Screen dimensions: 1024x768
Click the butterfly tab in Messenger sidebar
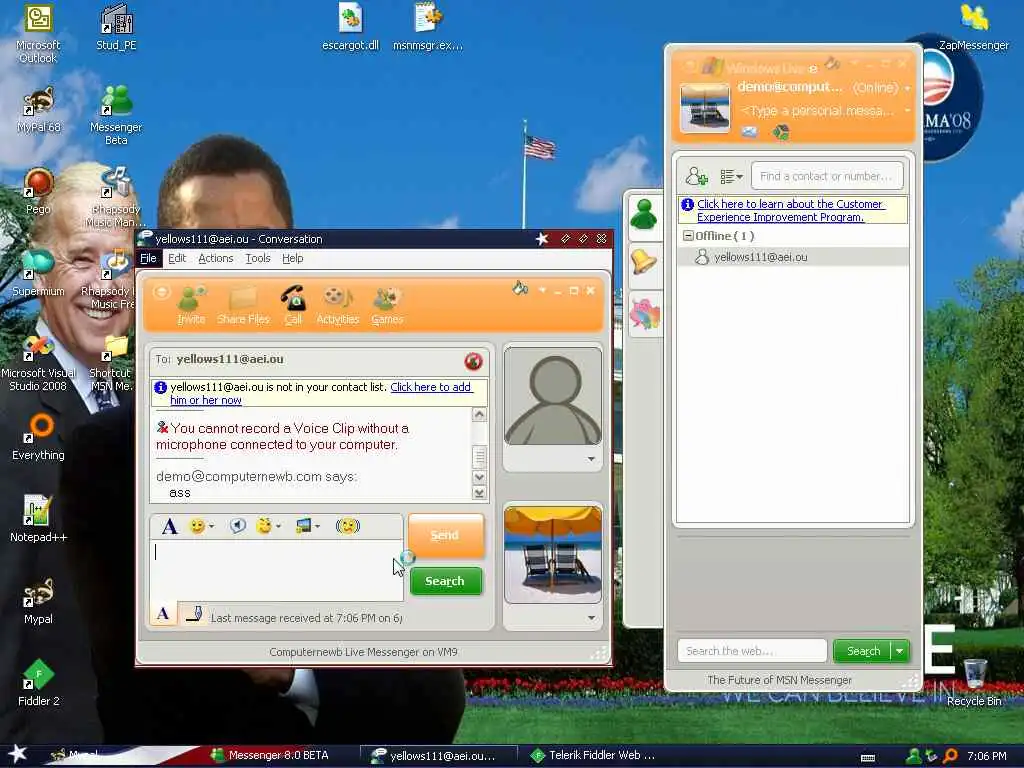[645, 313]
